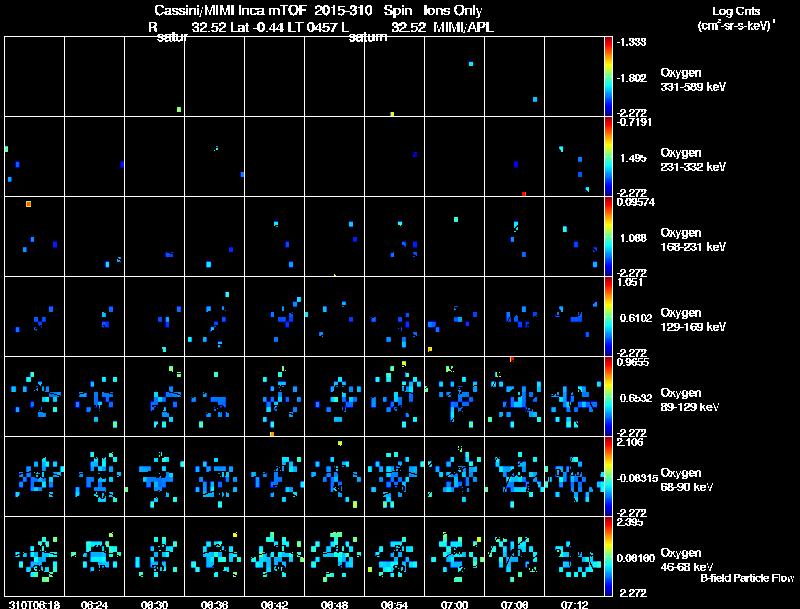Click the Oxygen 68-90 keV label

click(x=687, y=480)
